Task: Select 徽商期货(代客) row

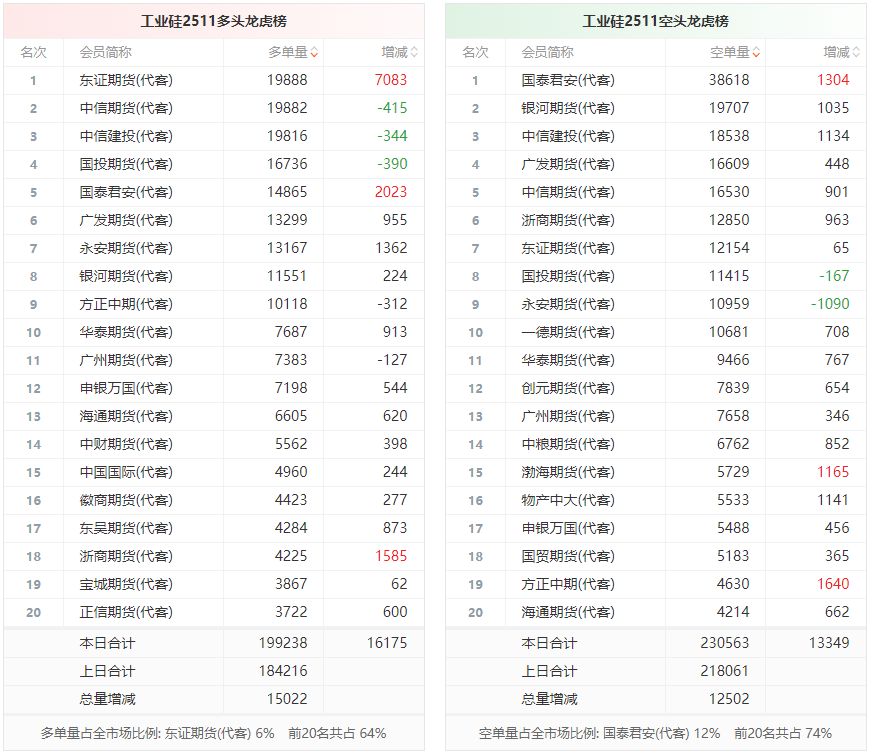Action: click(x=214, y=500)
